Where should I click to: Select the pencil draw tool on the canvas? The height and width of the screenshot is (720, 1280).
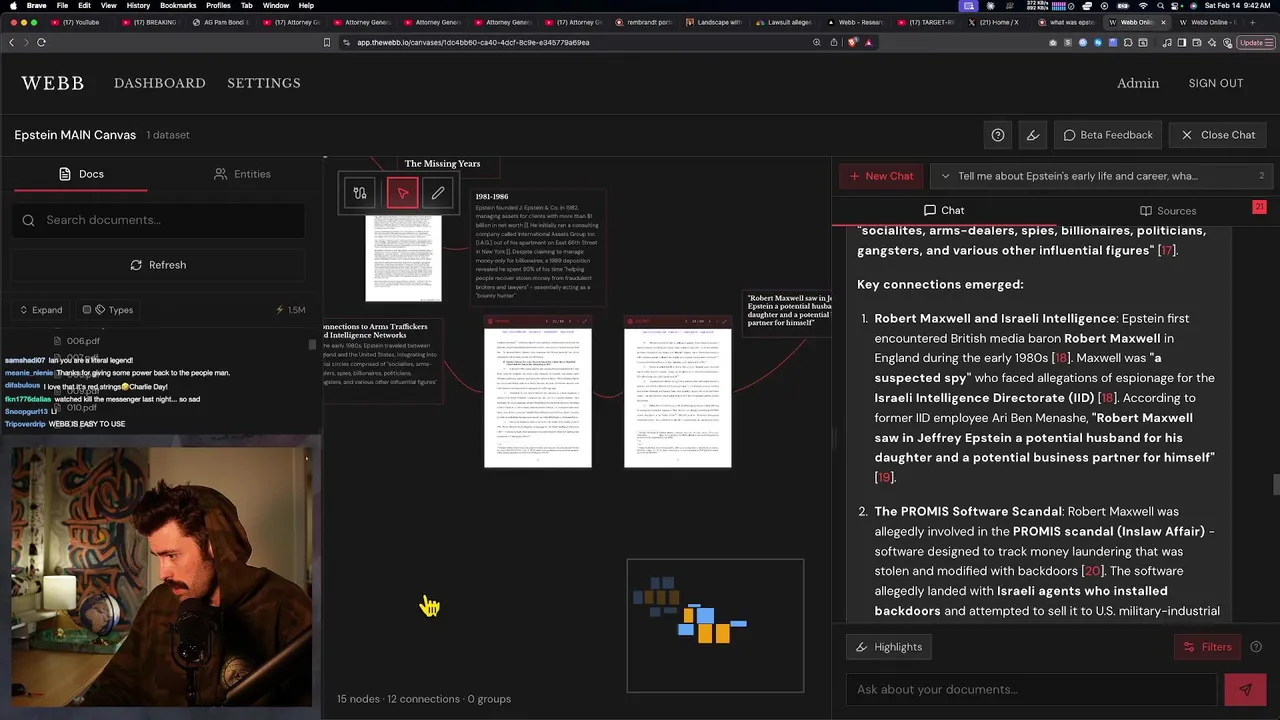pyautogui.click(x=438, y=193)
